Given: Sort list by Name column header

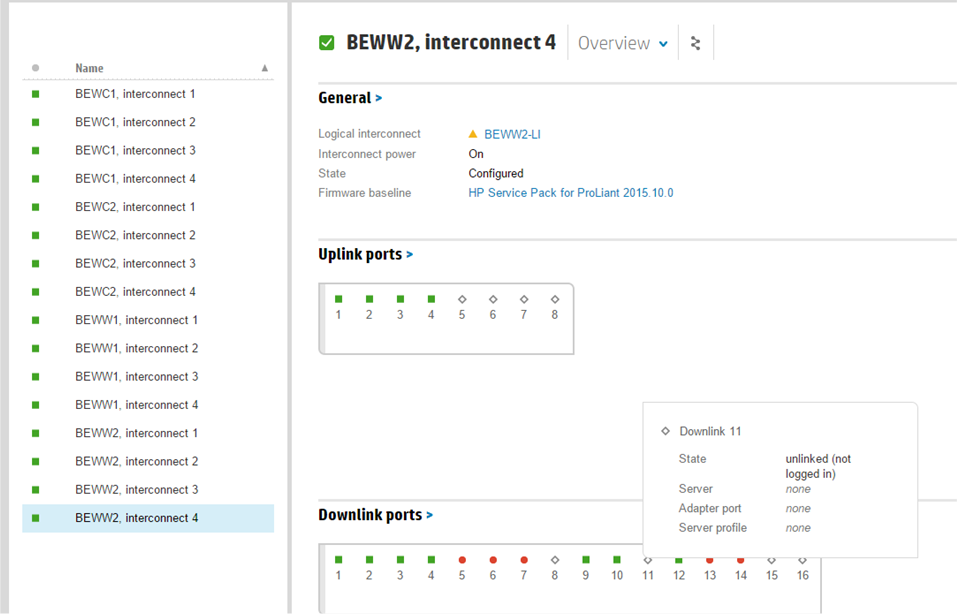Looking at the screenshot, I should pos(89,68).
